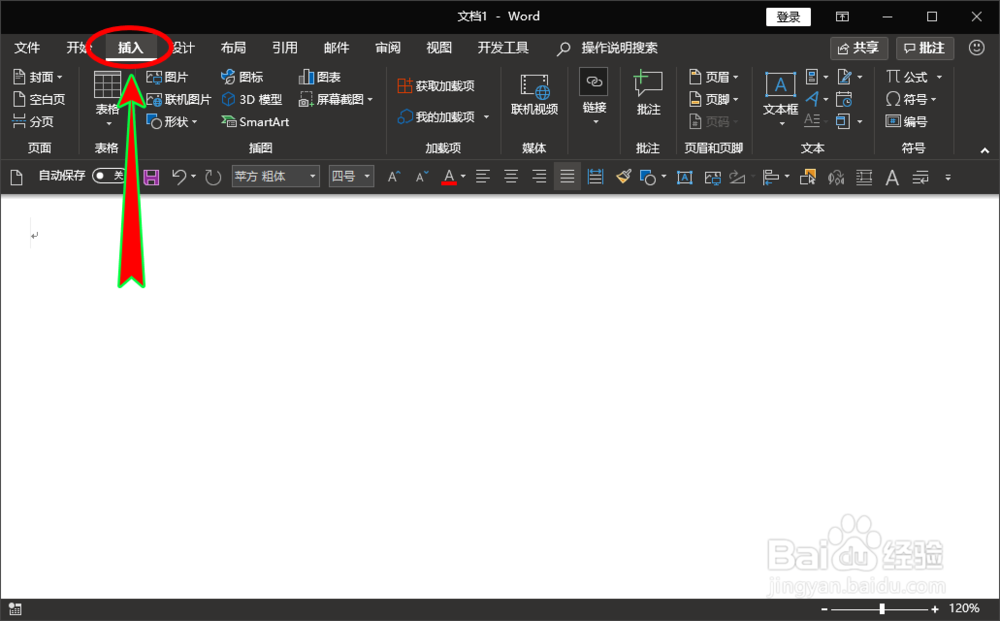Click the macro recording status bar icon
This screenshot has height=621, width=1000.
[x=15, y=609]
